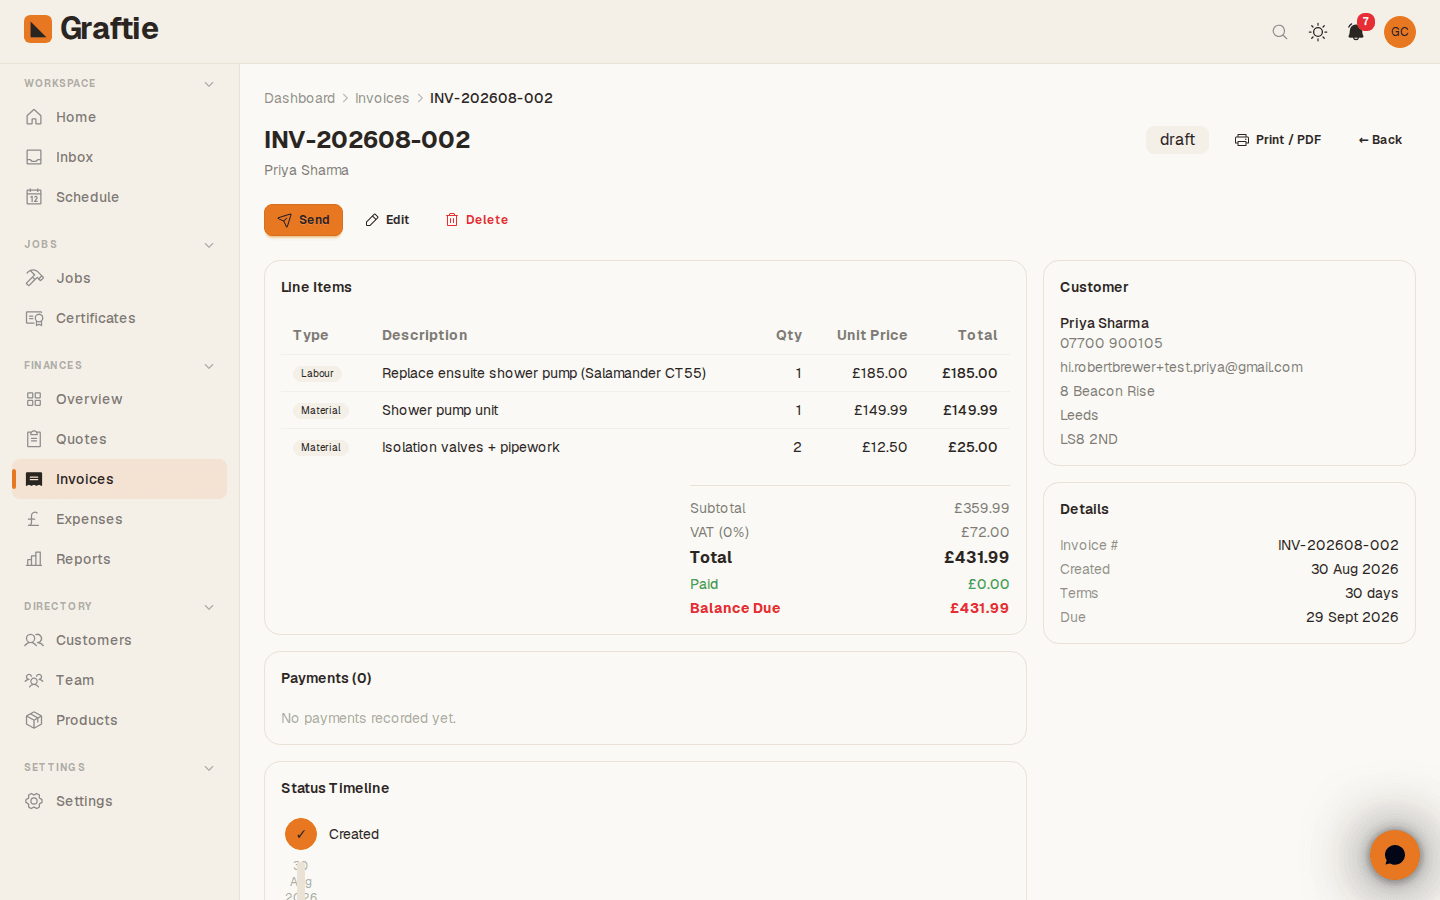Click the Settings gear icon

(x=34, y=801)
